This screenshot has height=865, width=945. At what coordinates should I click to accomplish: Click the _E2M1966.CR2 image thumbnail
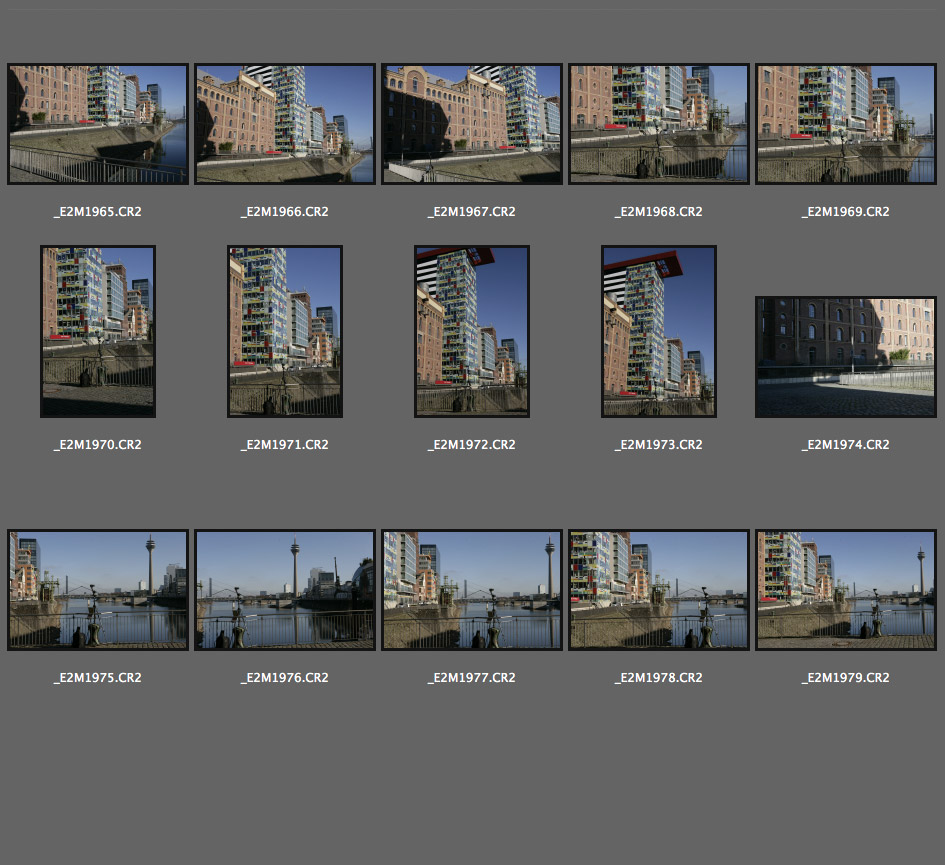click(285, 124)
